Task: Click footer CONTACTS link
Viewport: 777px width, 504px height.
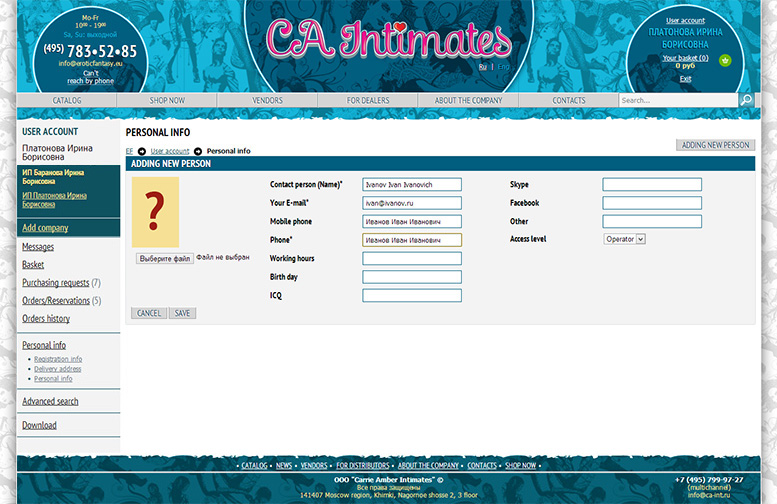Action: (x=482, y=465)
